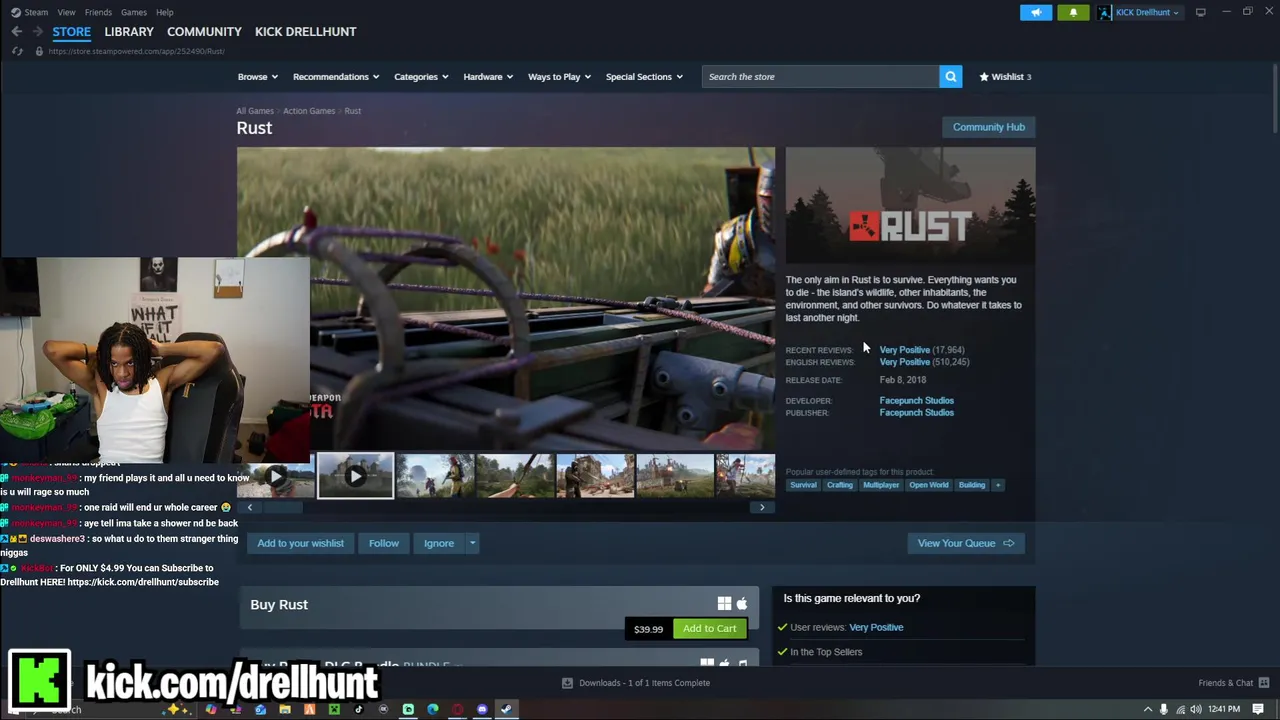The width and height of the screenshot is (1280, 720).
Task: Expand more tags with plus button
Action: (997, 485)
